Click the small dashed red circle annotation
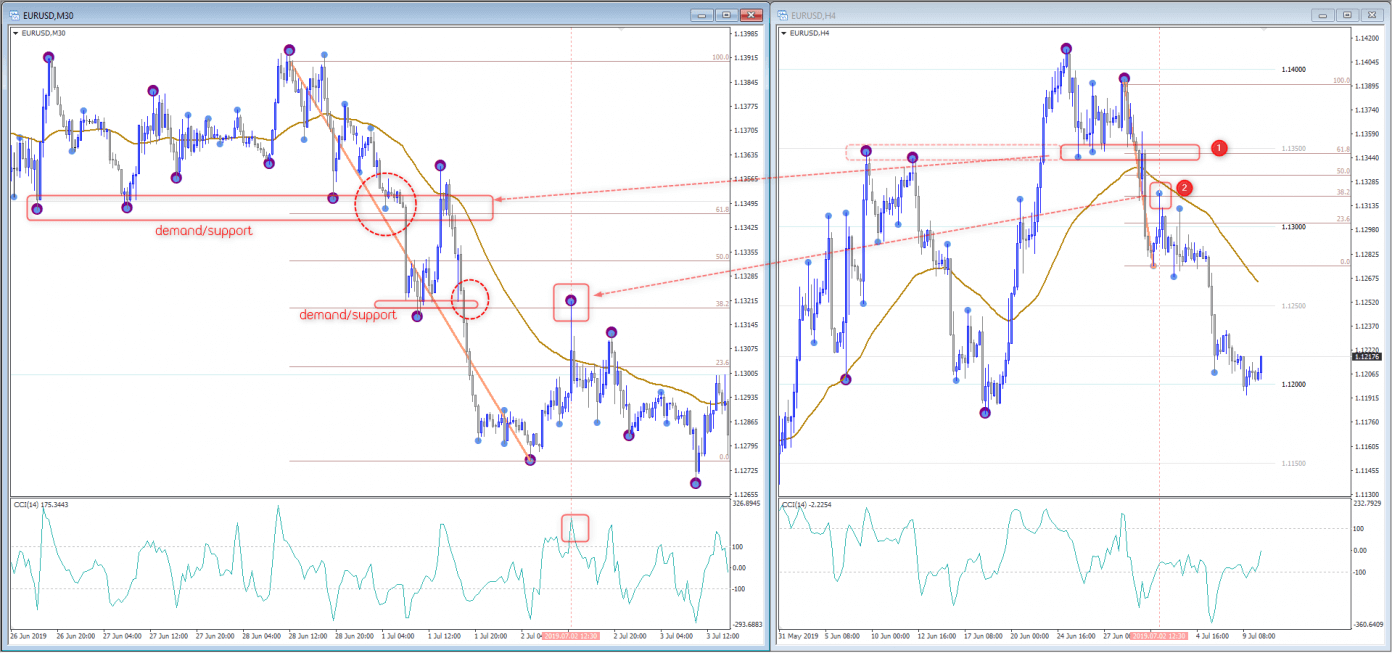 click(x=469, y=298)
